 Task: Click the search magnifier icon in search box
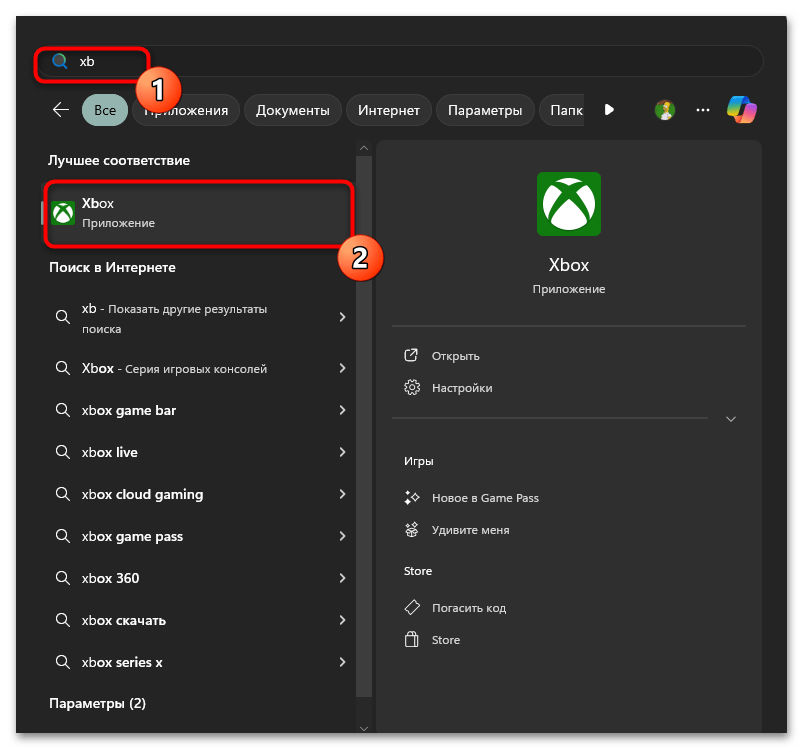pos(60,61)
